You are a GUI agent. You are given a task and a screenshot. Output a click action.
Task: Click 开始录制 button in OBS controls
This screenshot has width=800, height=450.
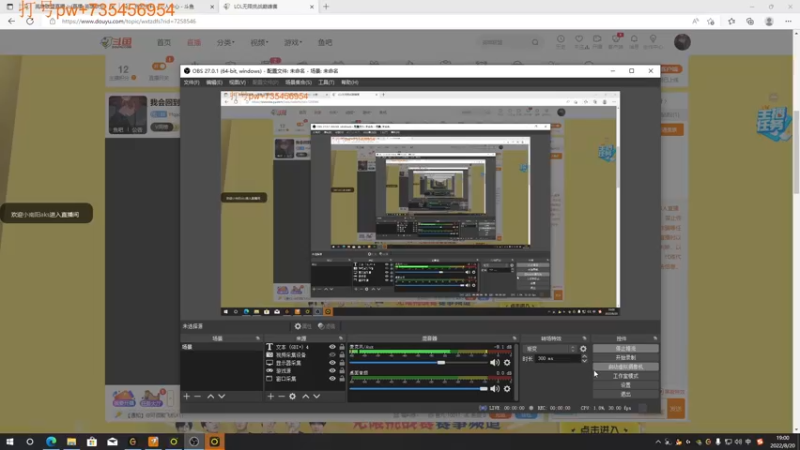pos(626,358)
